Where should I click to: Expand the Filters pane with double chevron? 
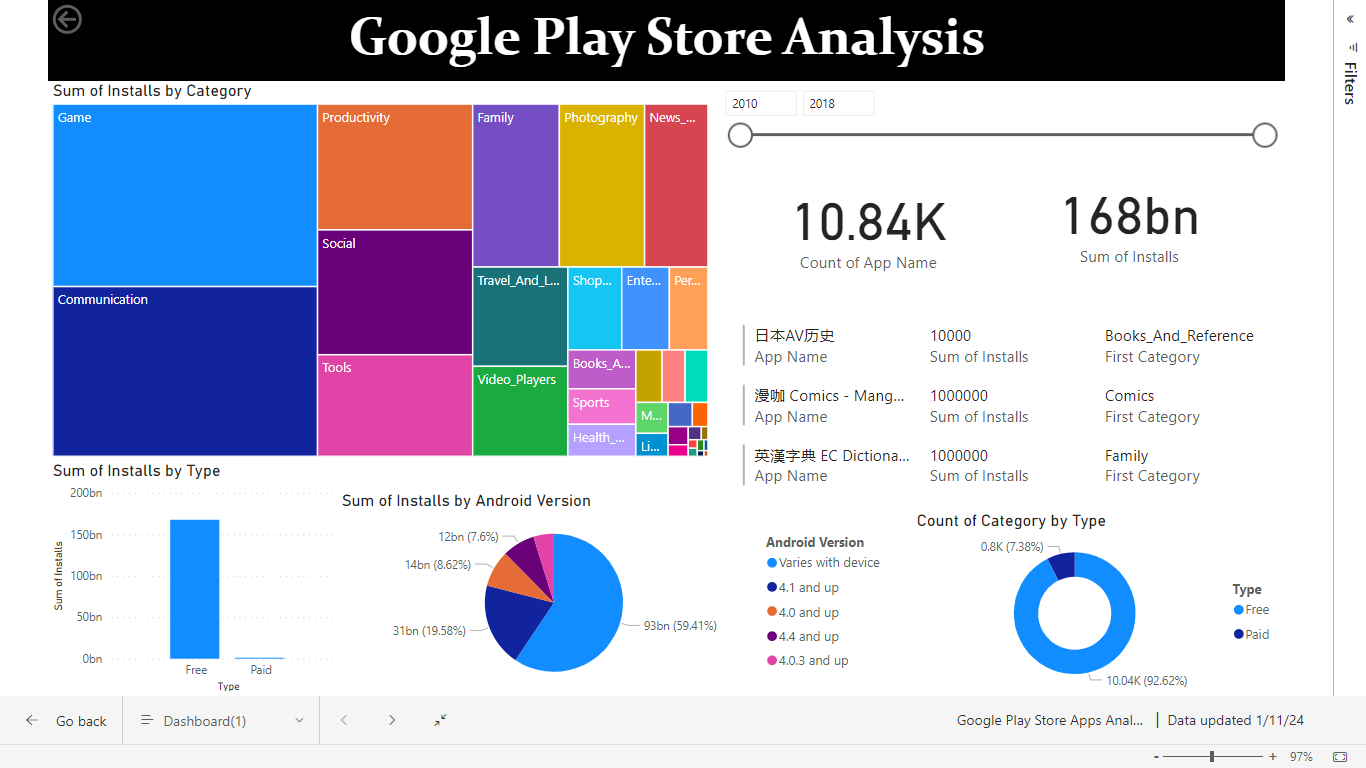coord(1350,19)
